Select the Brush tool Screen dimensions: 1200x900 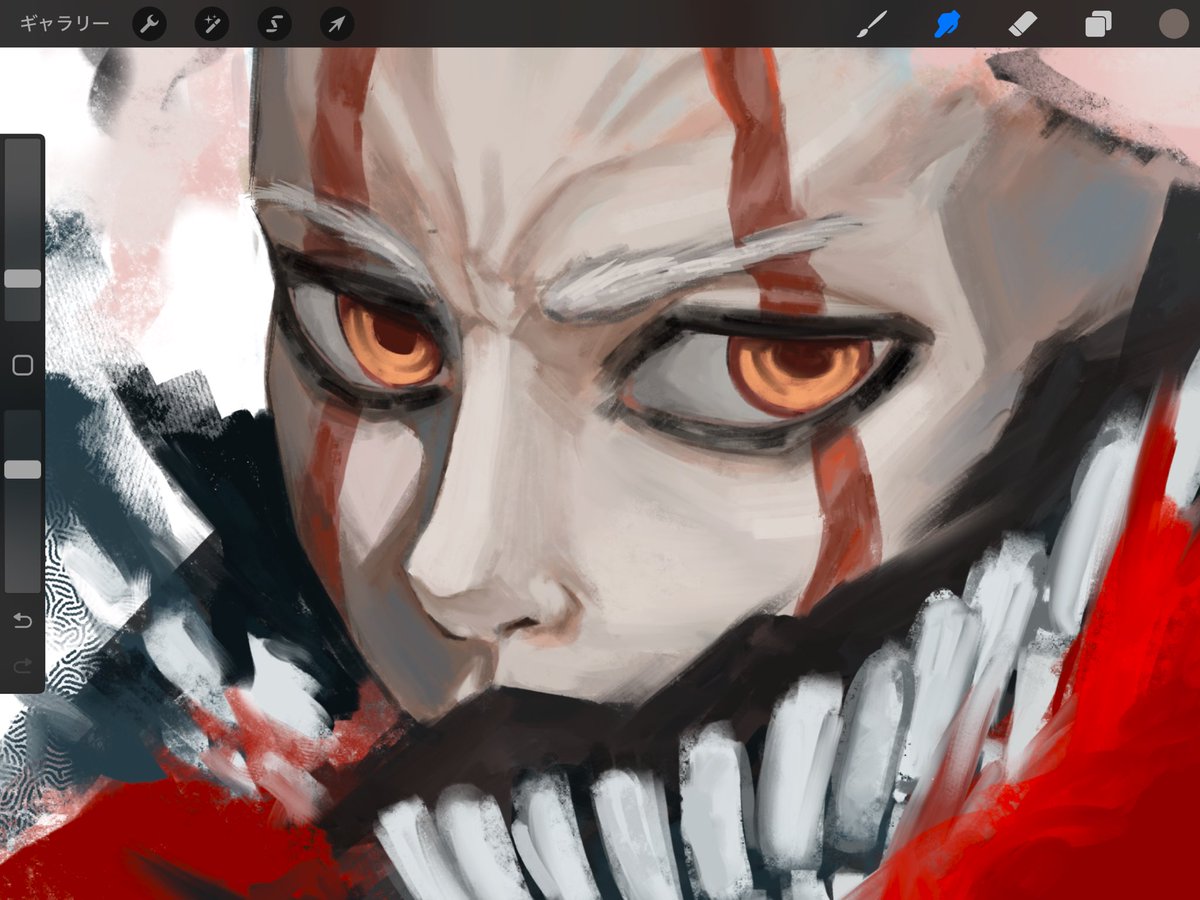pyautogui.click(x=872, y=24)
